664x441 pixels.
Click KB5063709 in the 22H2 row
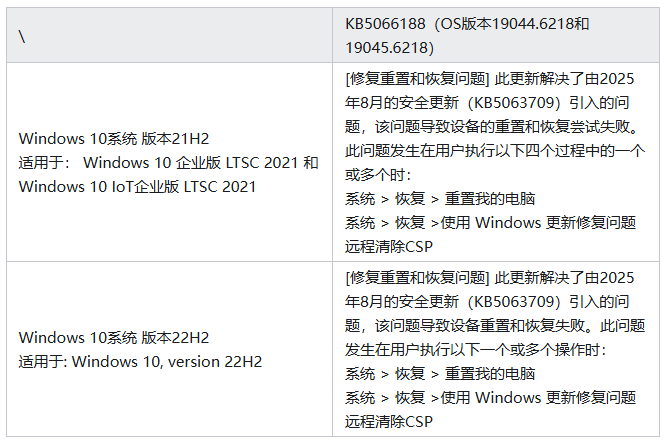(x=514, y=301)
